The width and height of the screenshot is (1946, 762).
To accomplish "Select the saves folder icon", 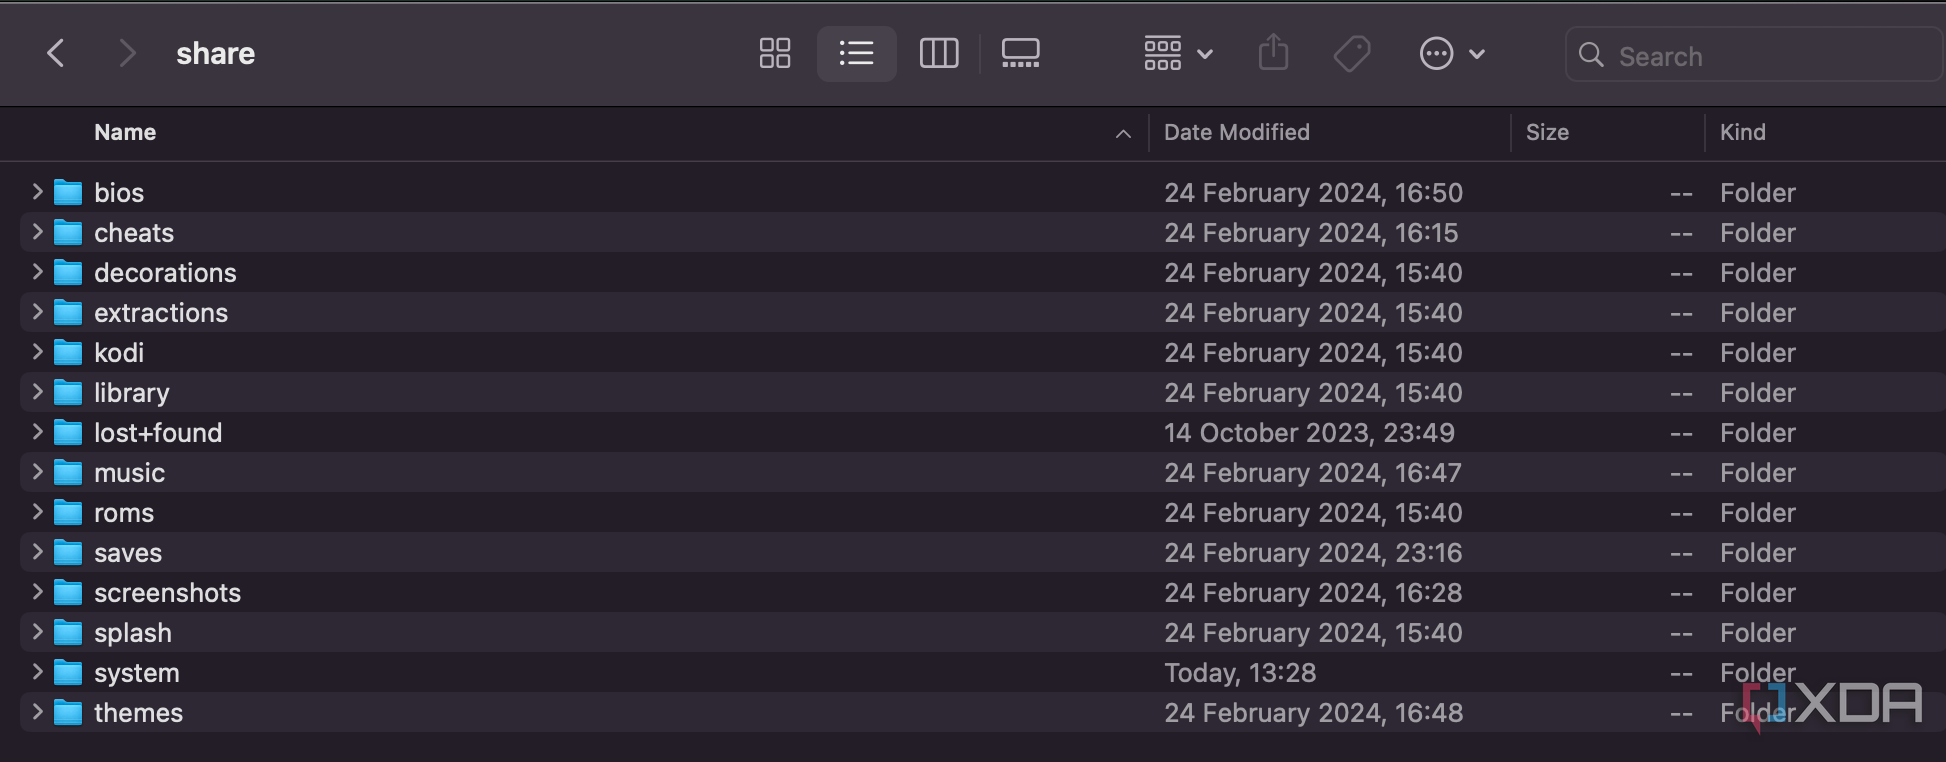I will (68, 552).
